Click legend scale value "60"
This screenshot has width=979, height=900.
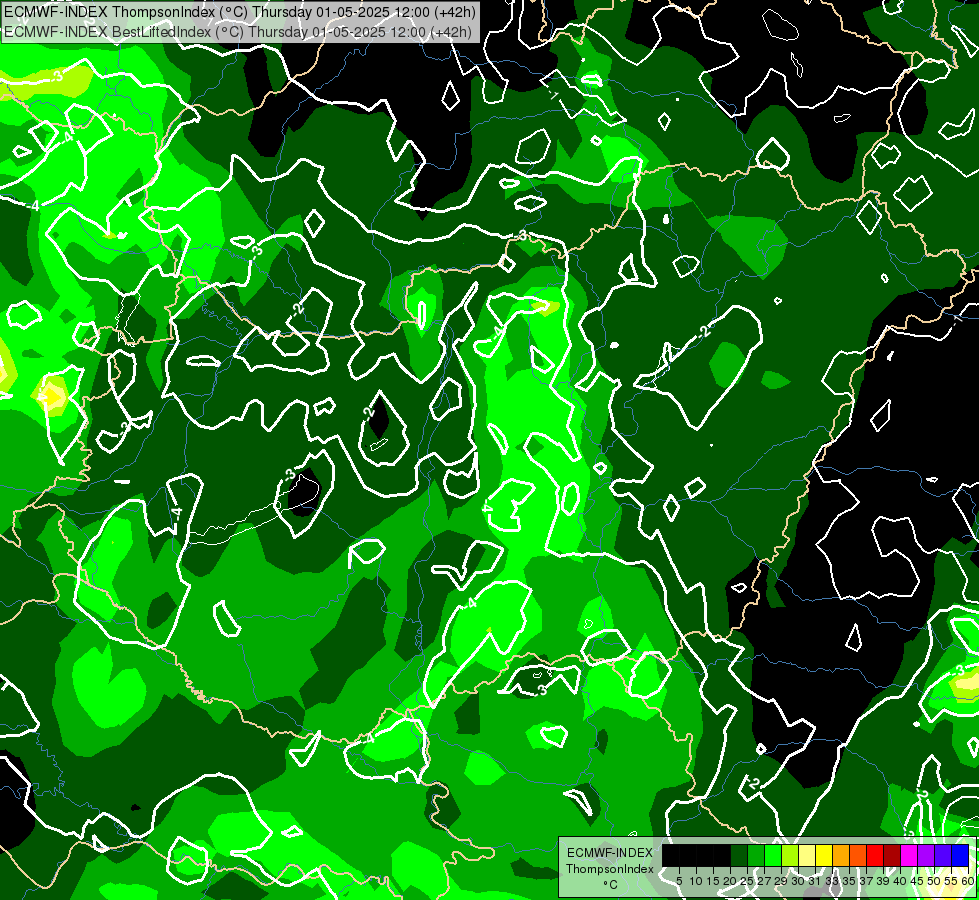968,881
